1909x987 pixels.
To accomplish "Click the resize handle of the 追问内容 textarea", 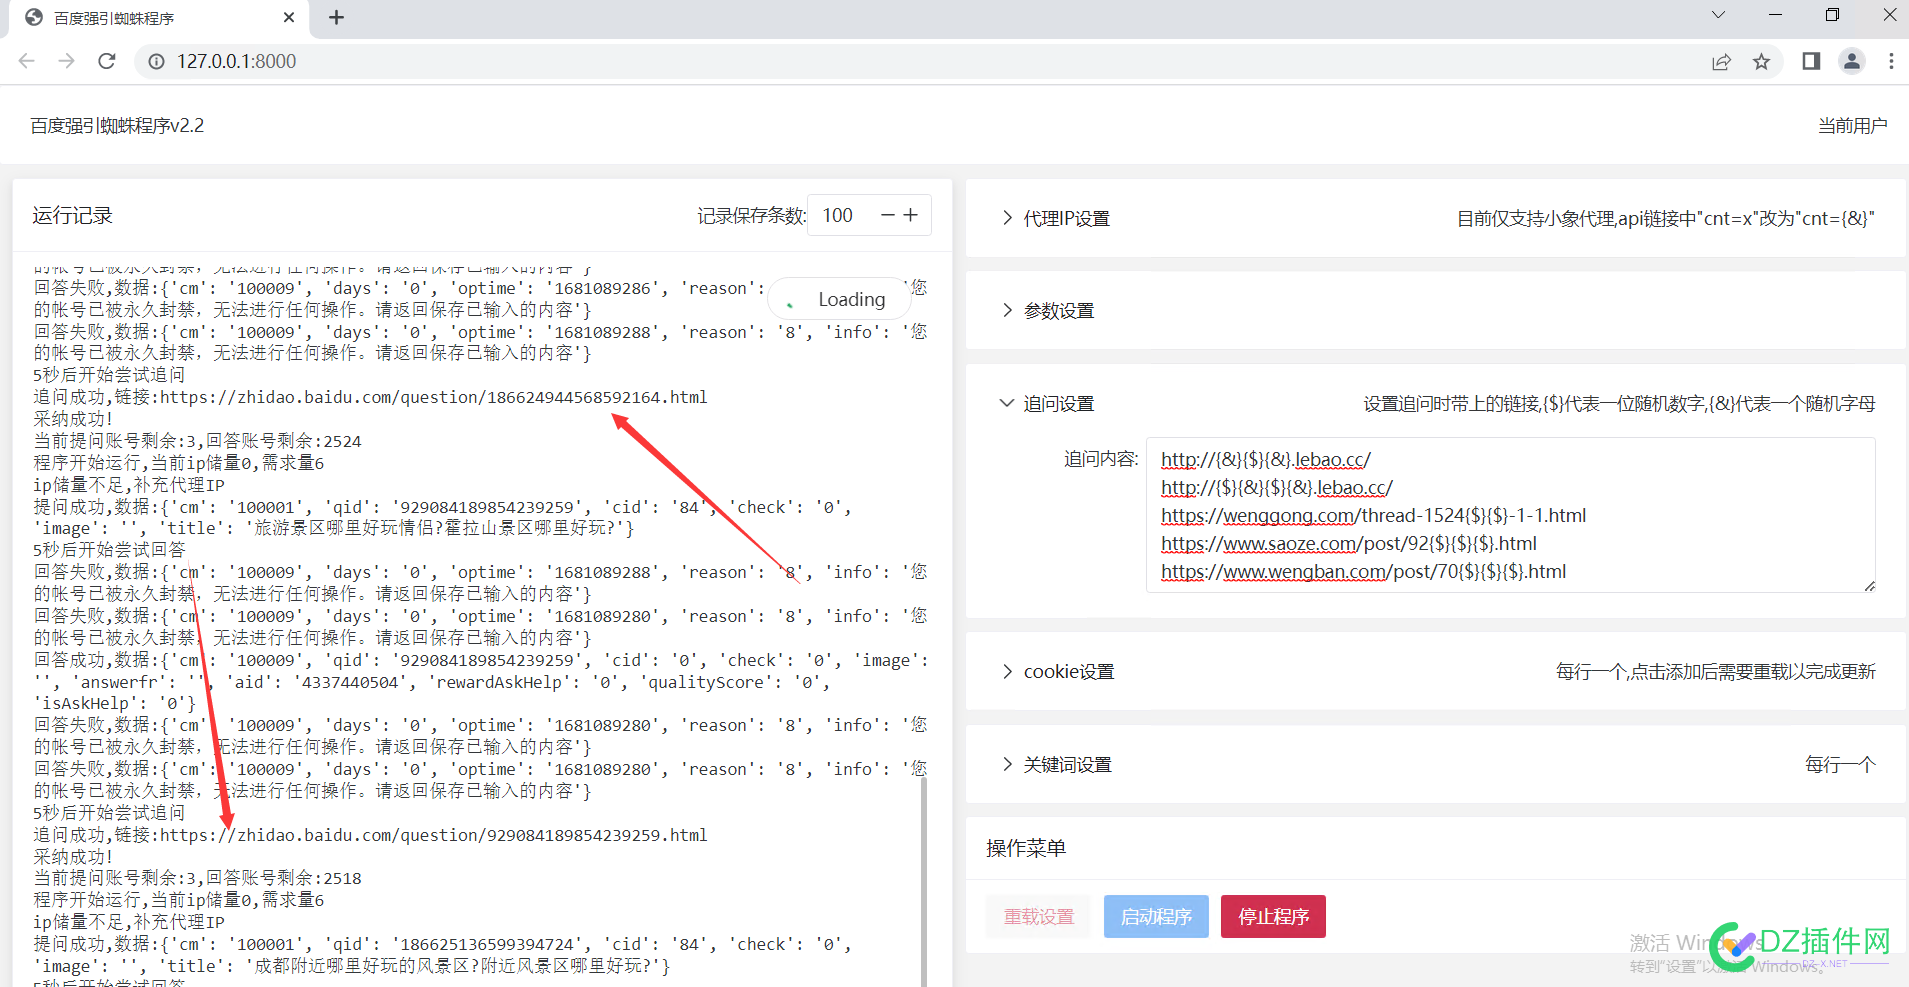I will [x=1869, y=586].
